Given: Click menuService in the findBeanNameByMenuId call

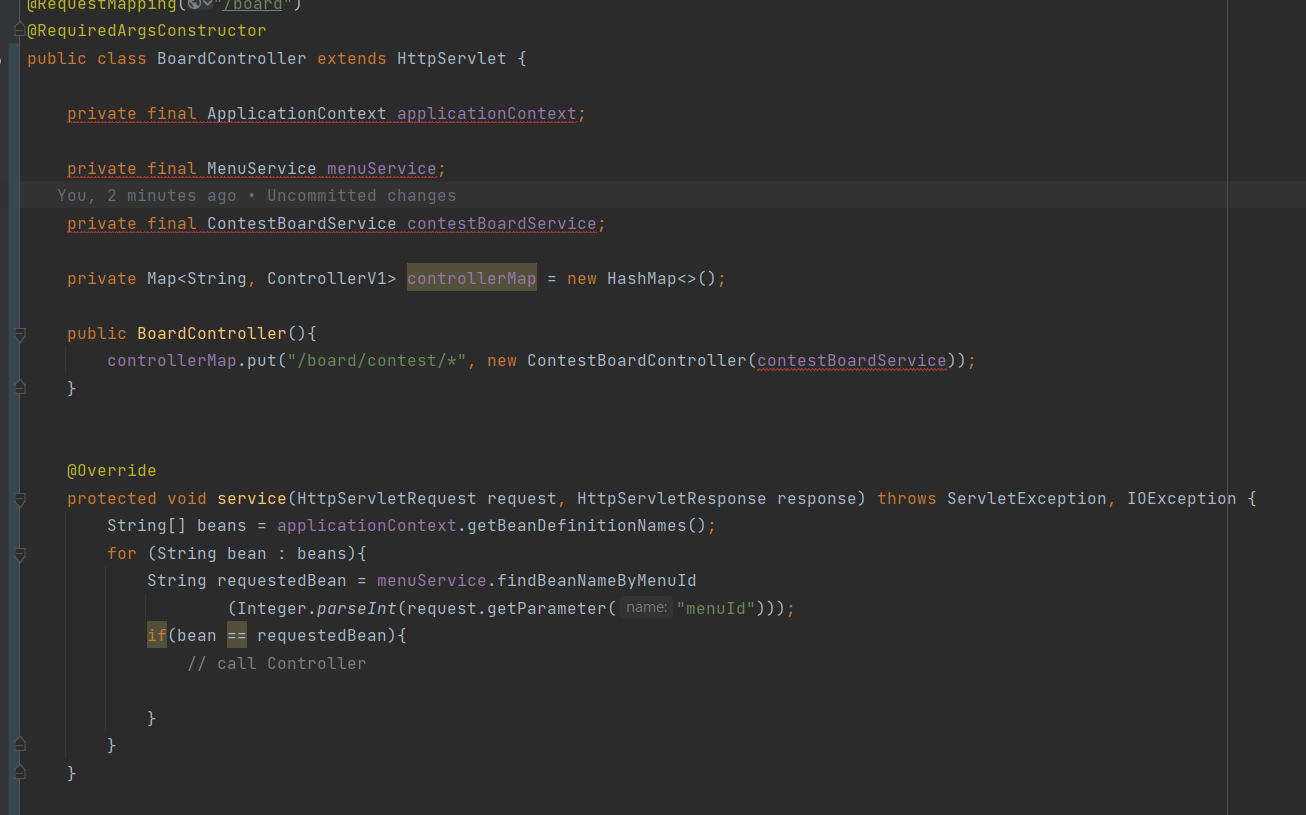Looking at the screenshot, I should 432,580.
